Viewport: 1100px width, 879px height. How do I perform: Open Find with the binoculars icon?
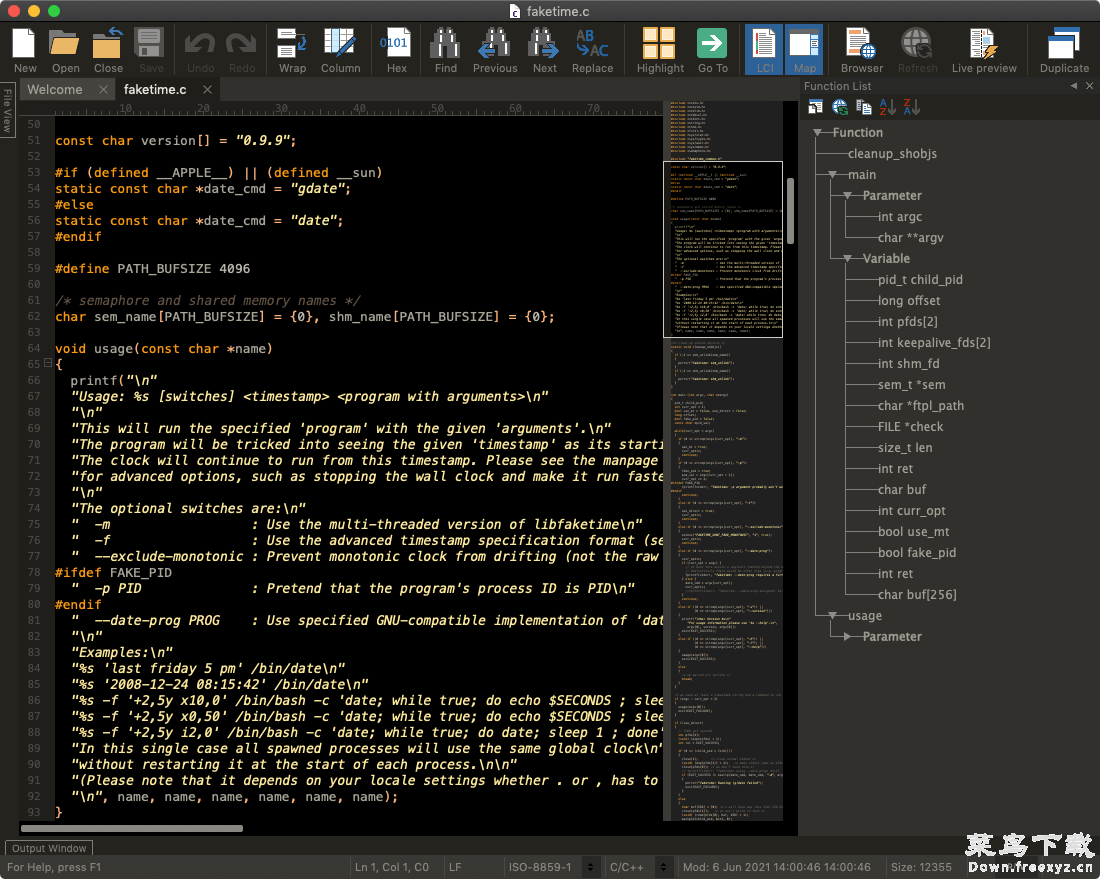tap(445, 50)
